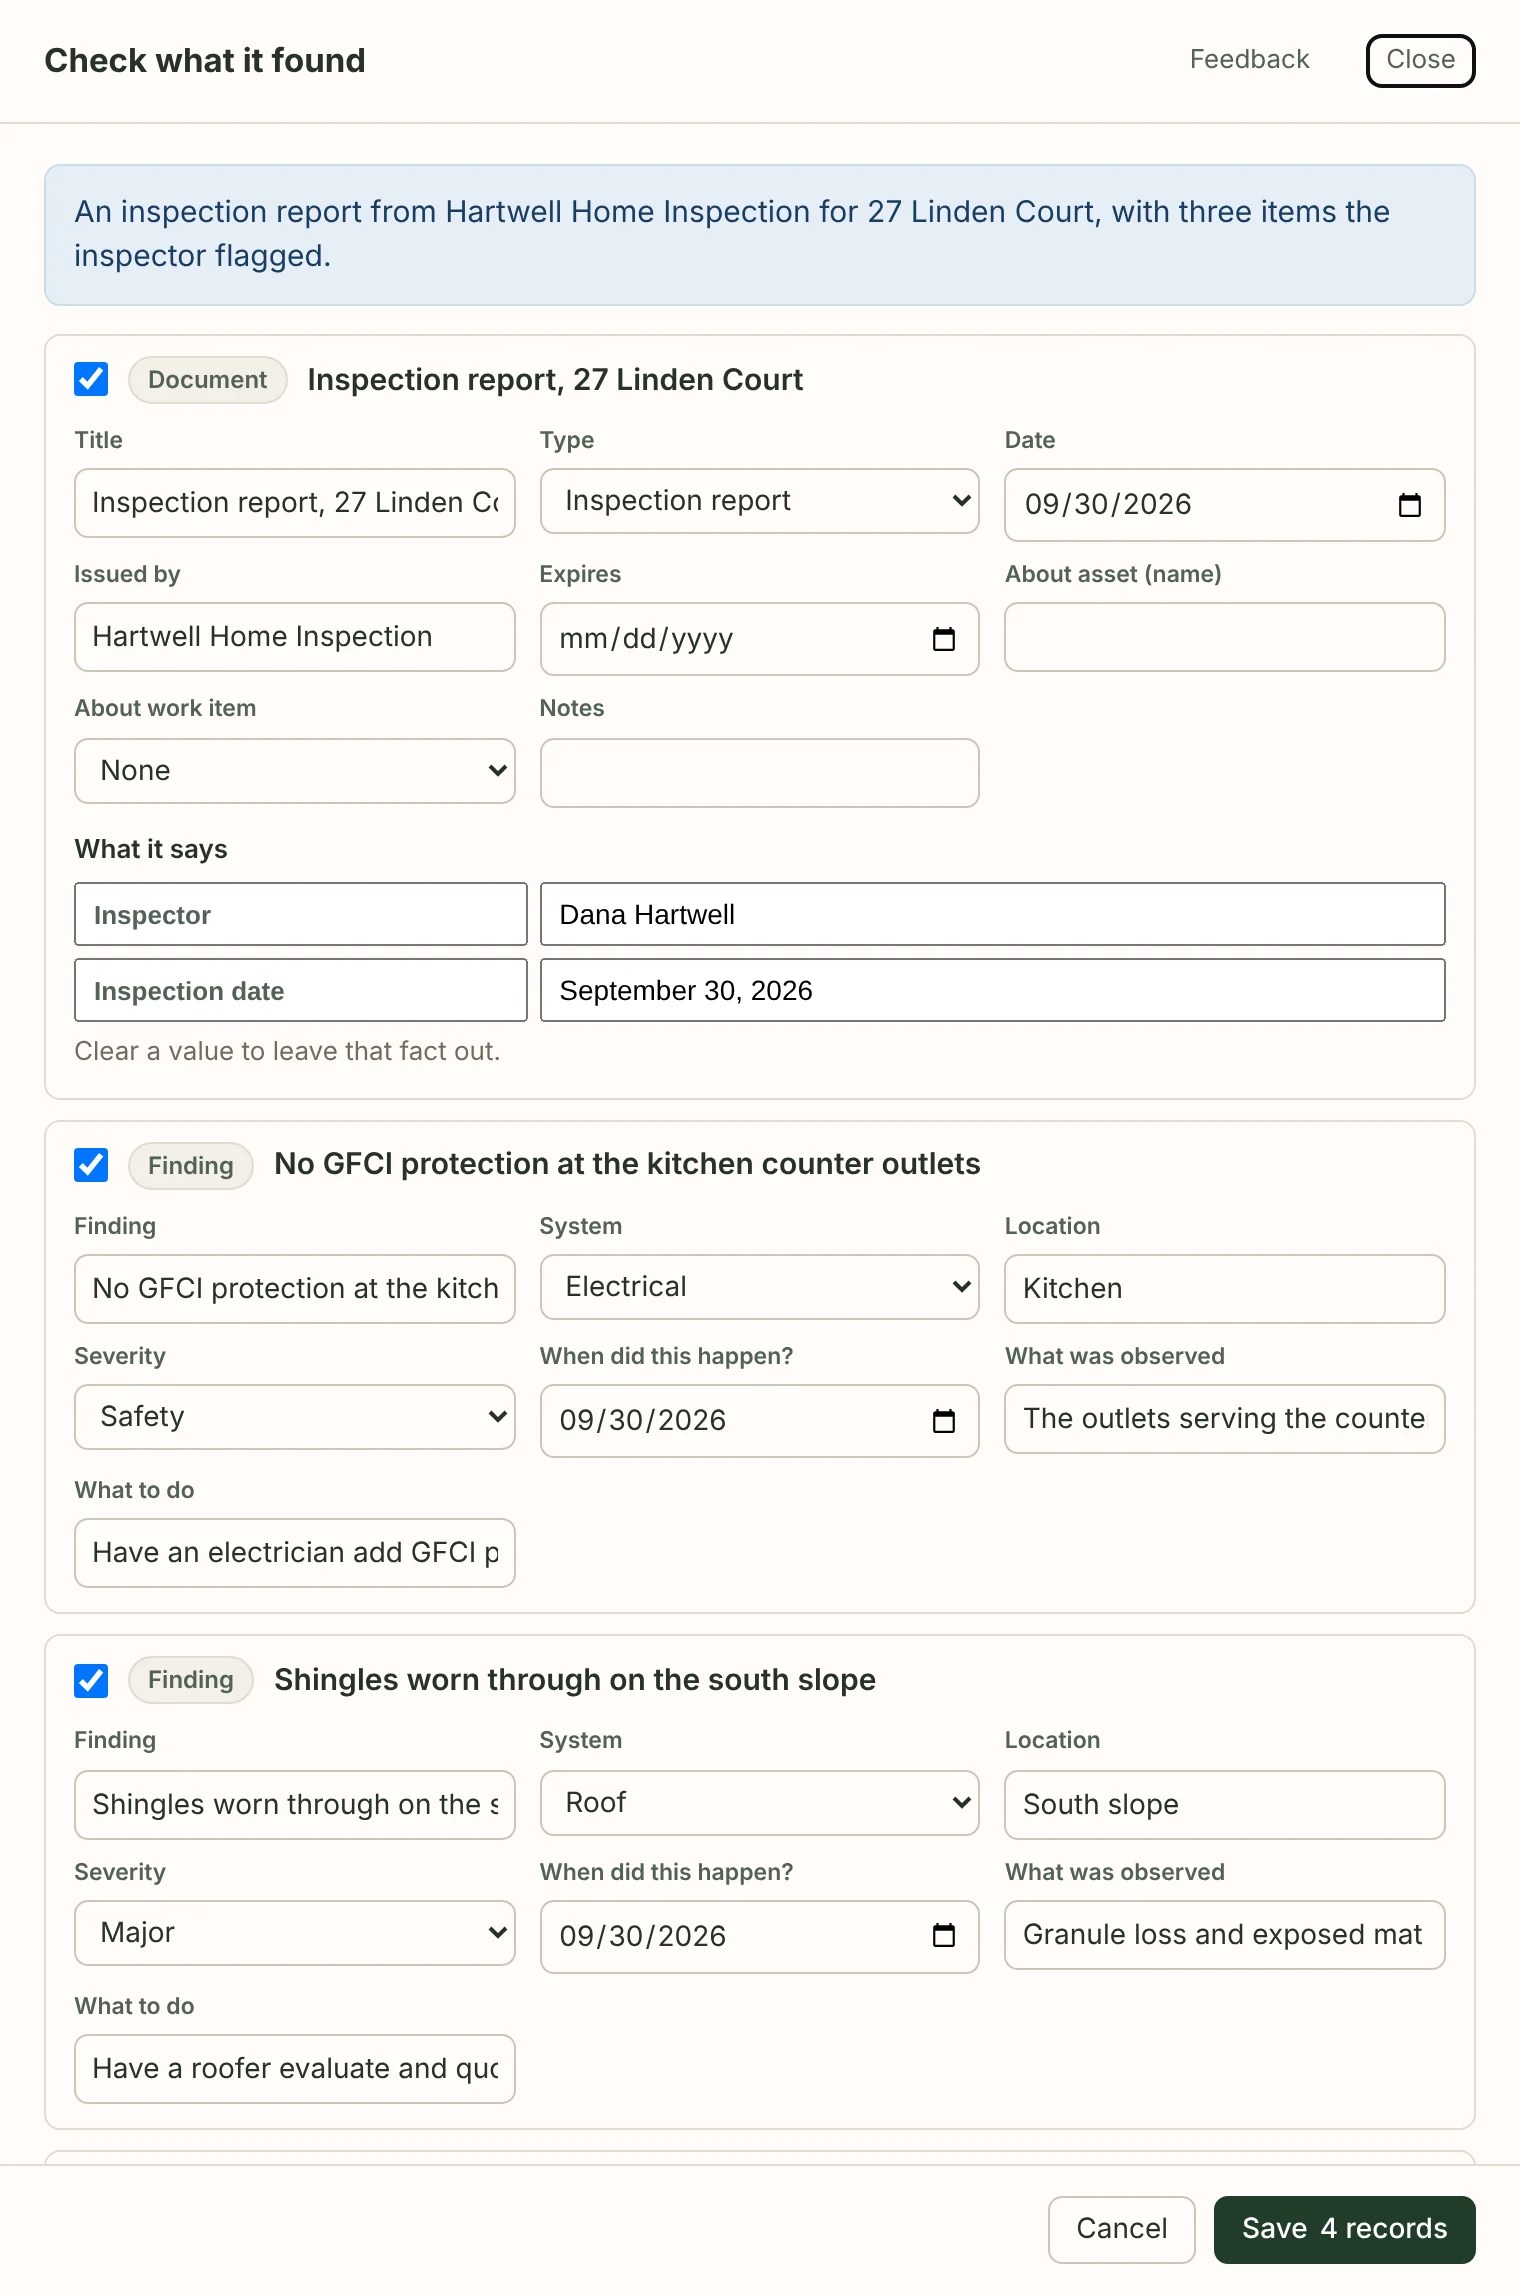Edit the Kitchen location field
The width and height of the screenshot is (1520, 2294).
coord(1224,1289)
